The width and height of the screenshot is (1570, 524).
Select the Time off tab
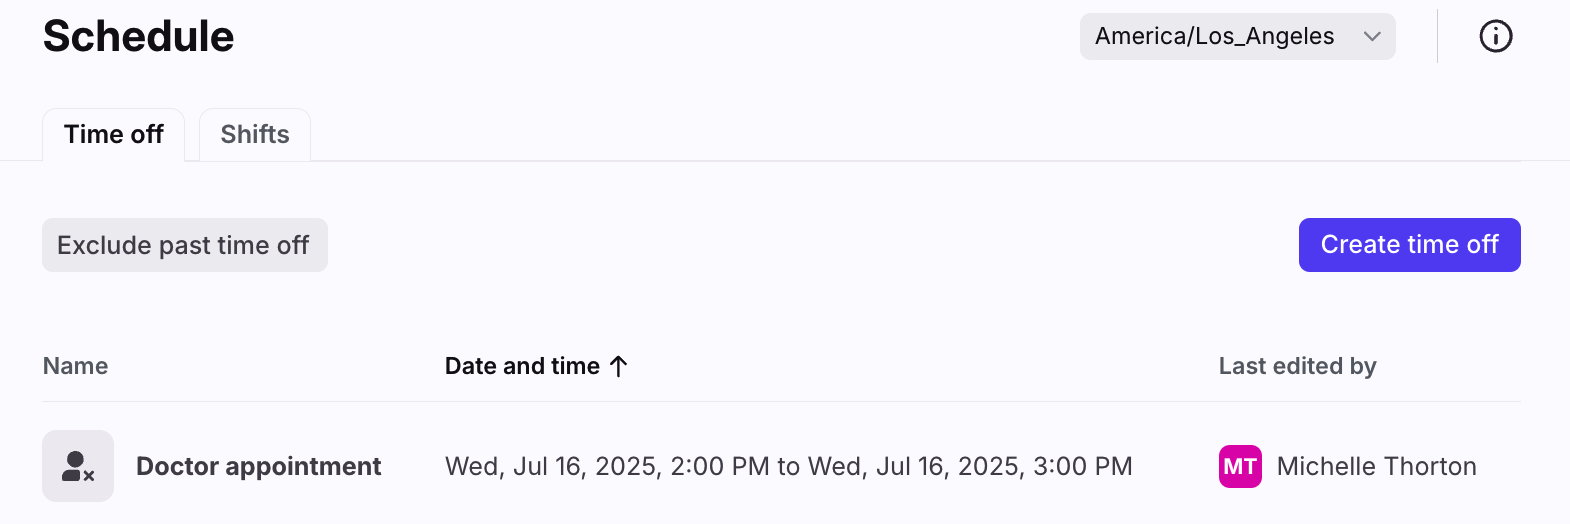[113, 135]
